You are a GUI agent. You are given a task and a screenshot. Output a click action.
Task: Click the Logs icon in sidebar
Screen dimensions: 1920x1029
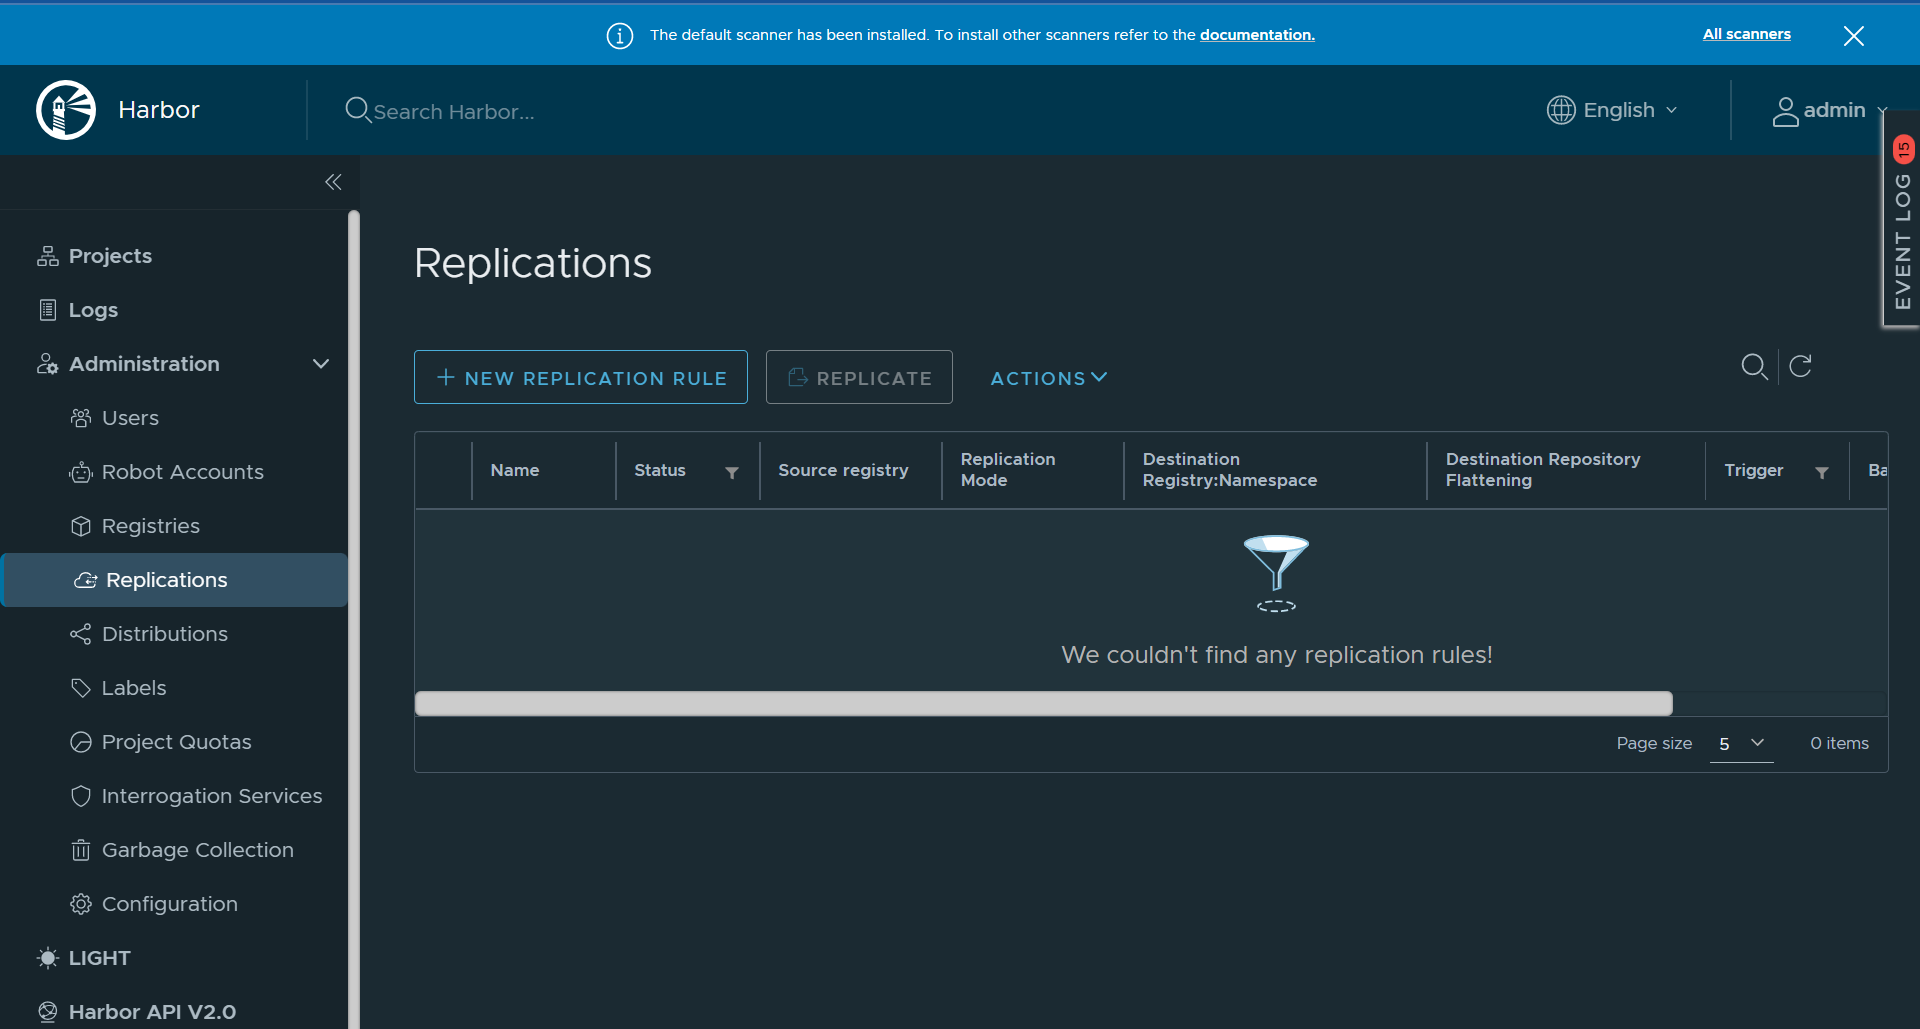(47, 310)
